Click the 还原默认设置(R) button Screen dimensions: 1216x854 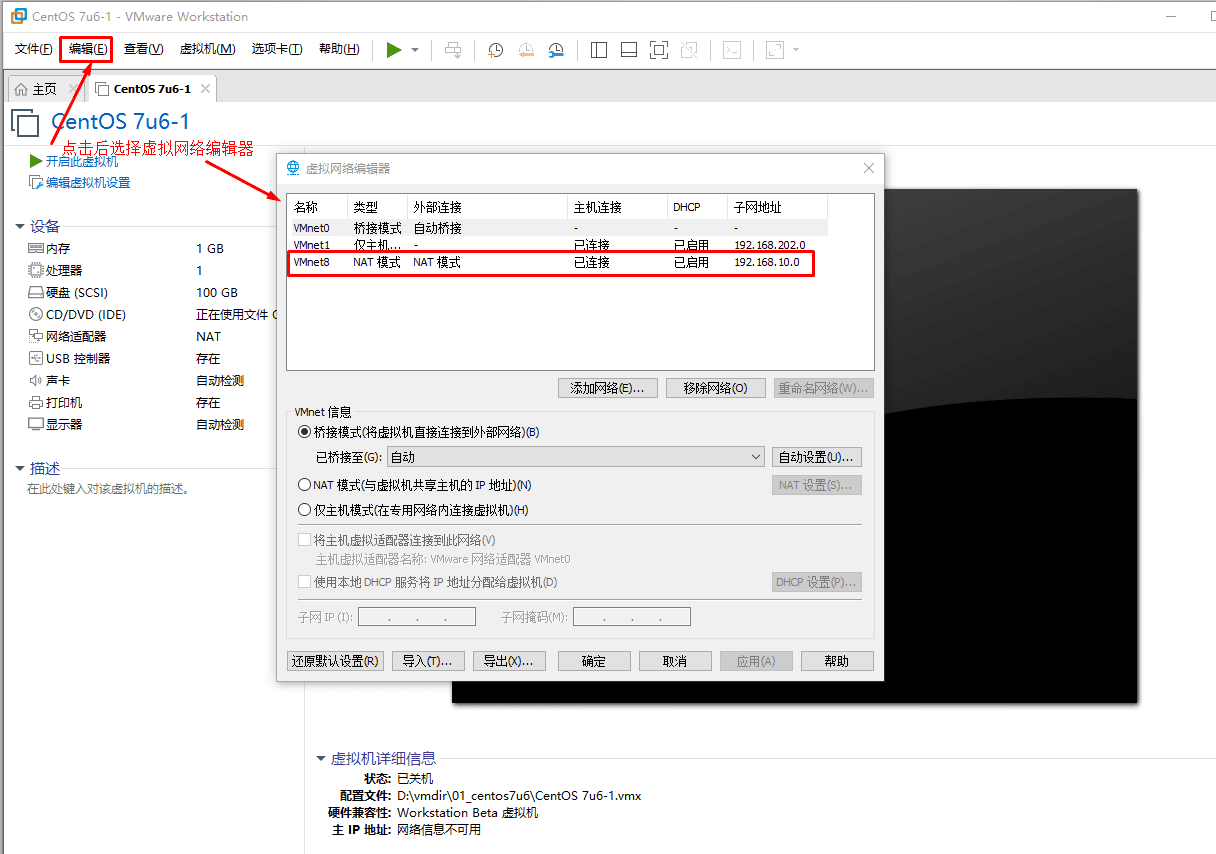click(335, 661)
